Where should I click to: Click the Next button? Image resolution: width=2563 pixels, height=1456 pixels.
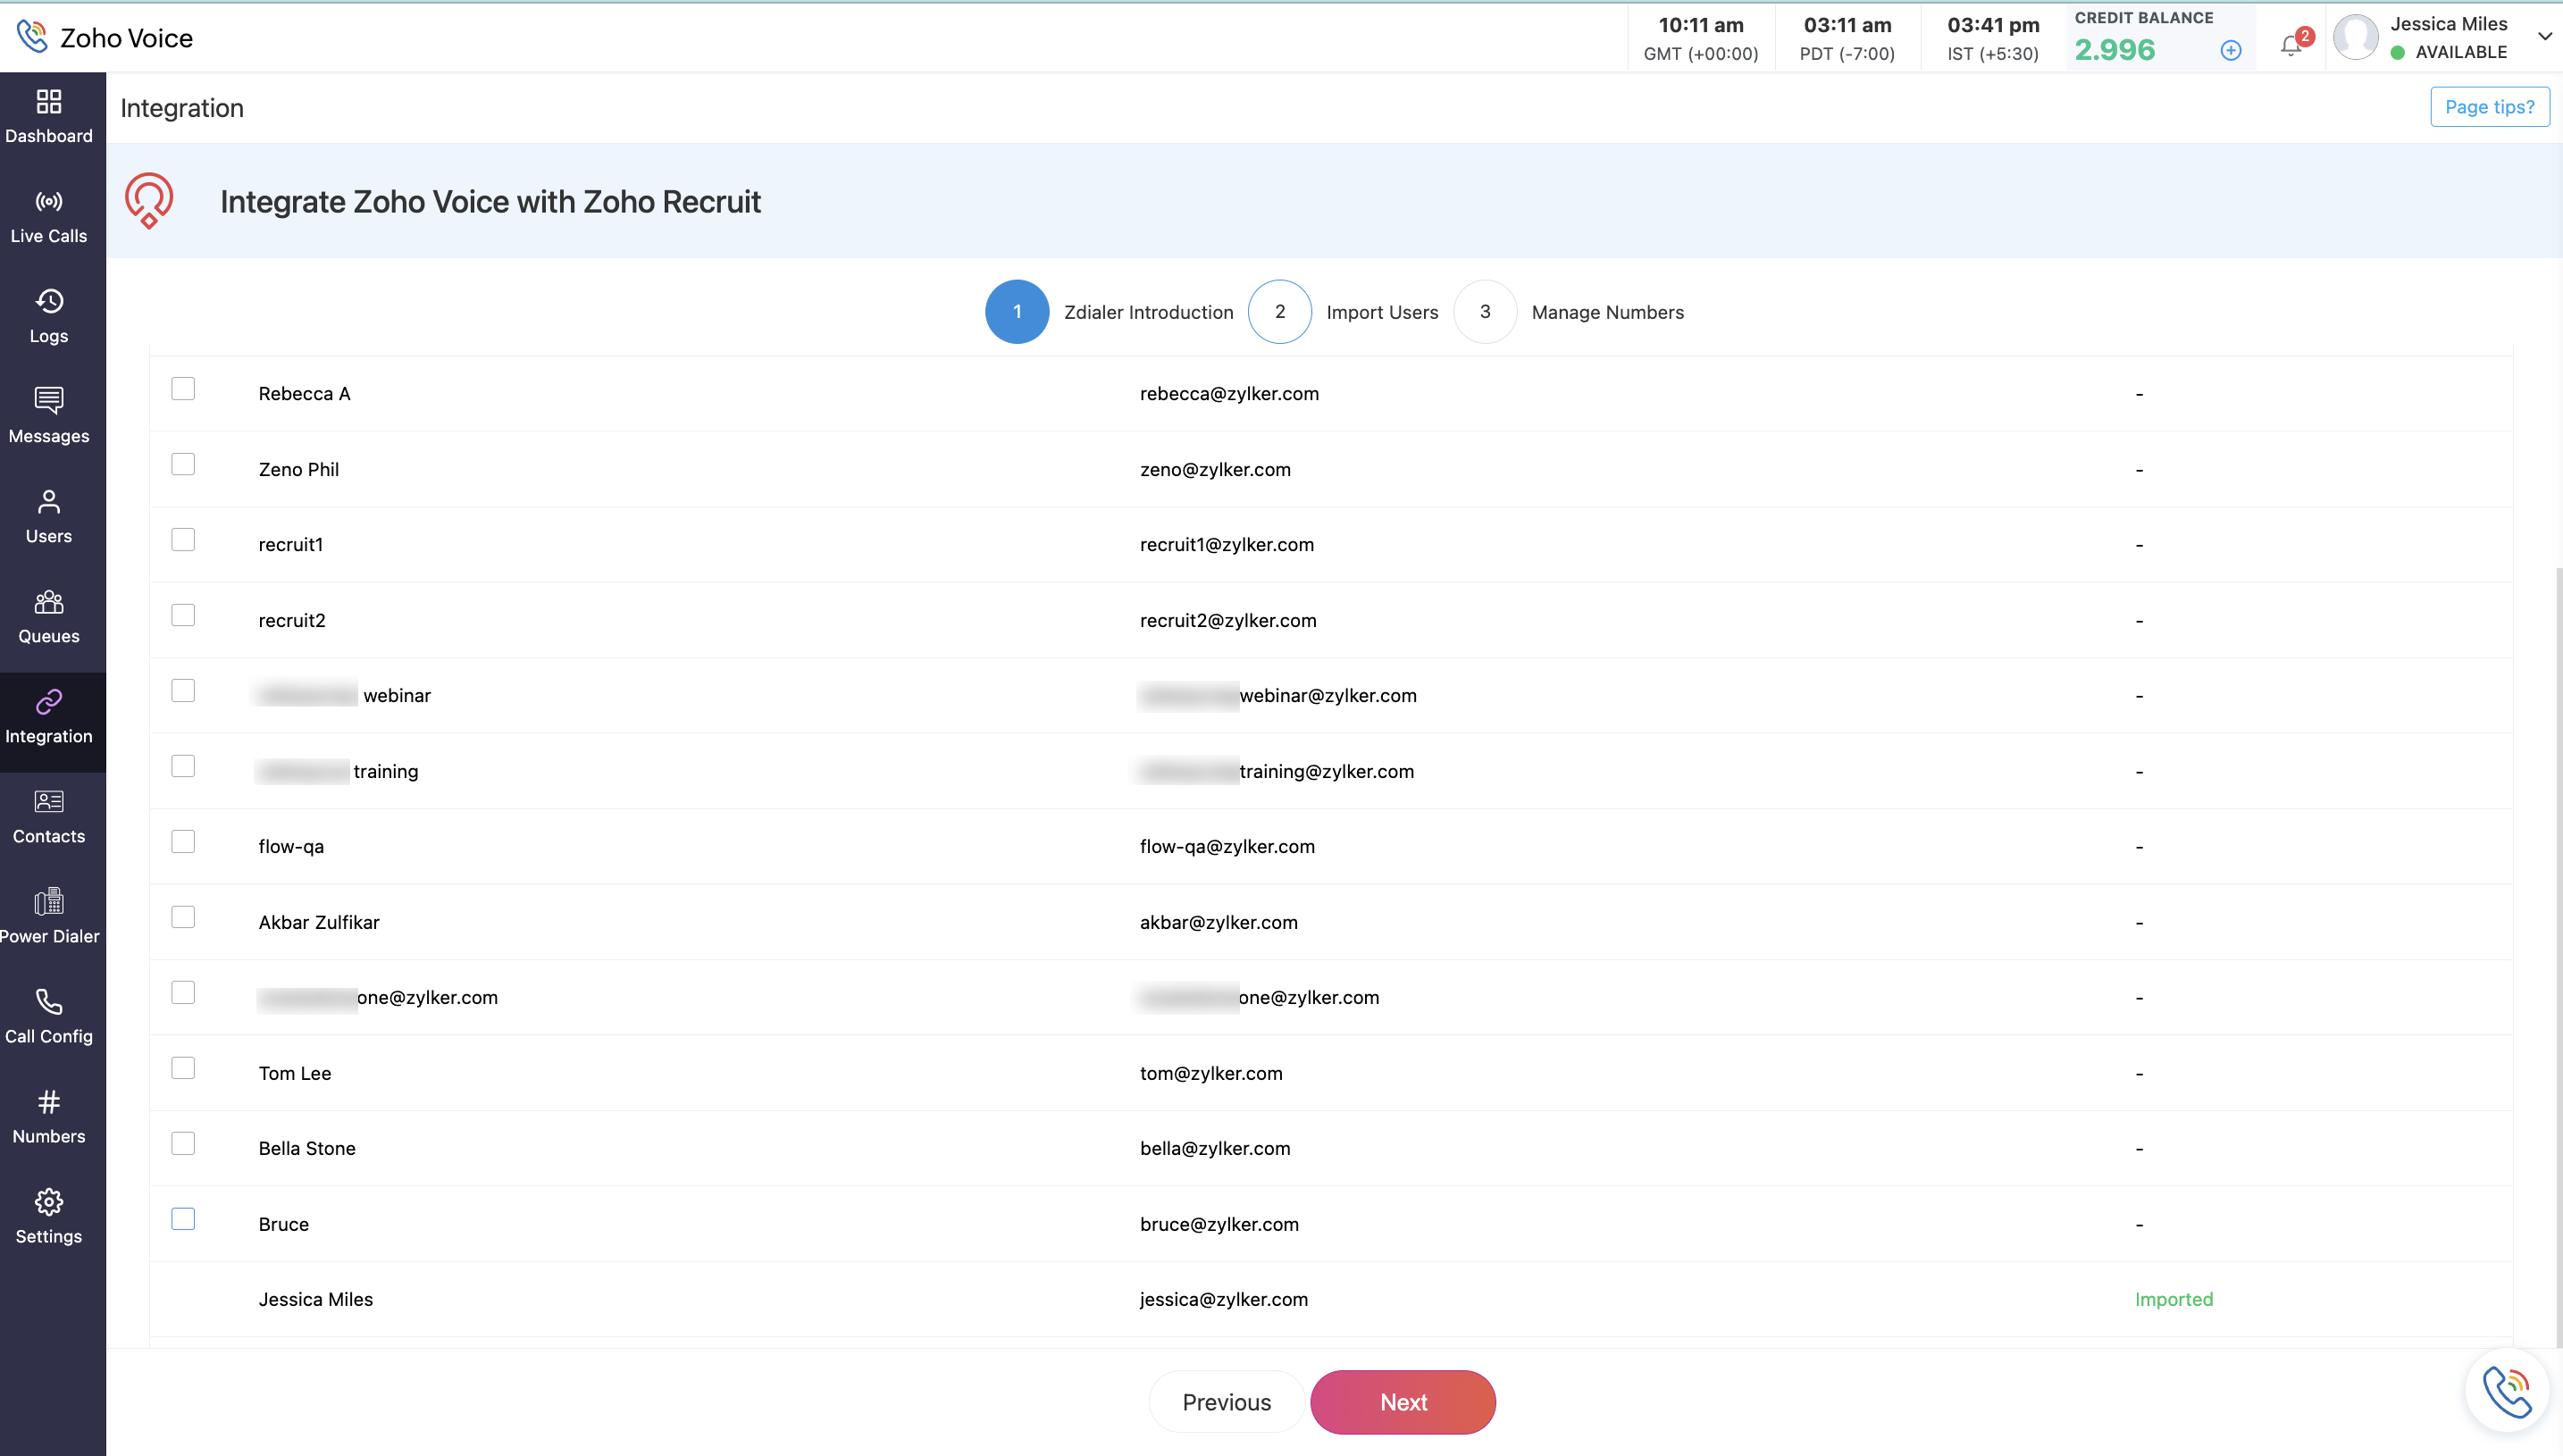point(1402,1402)
